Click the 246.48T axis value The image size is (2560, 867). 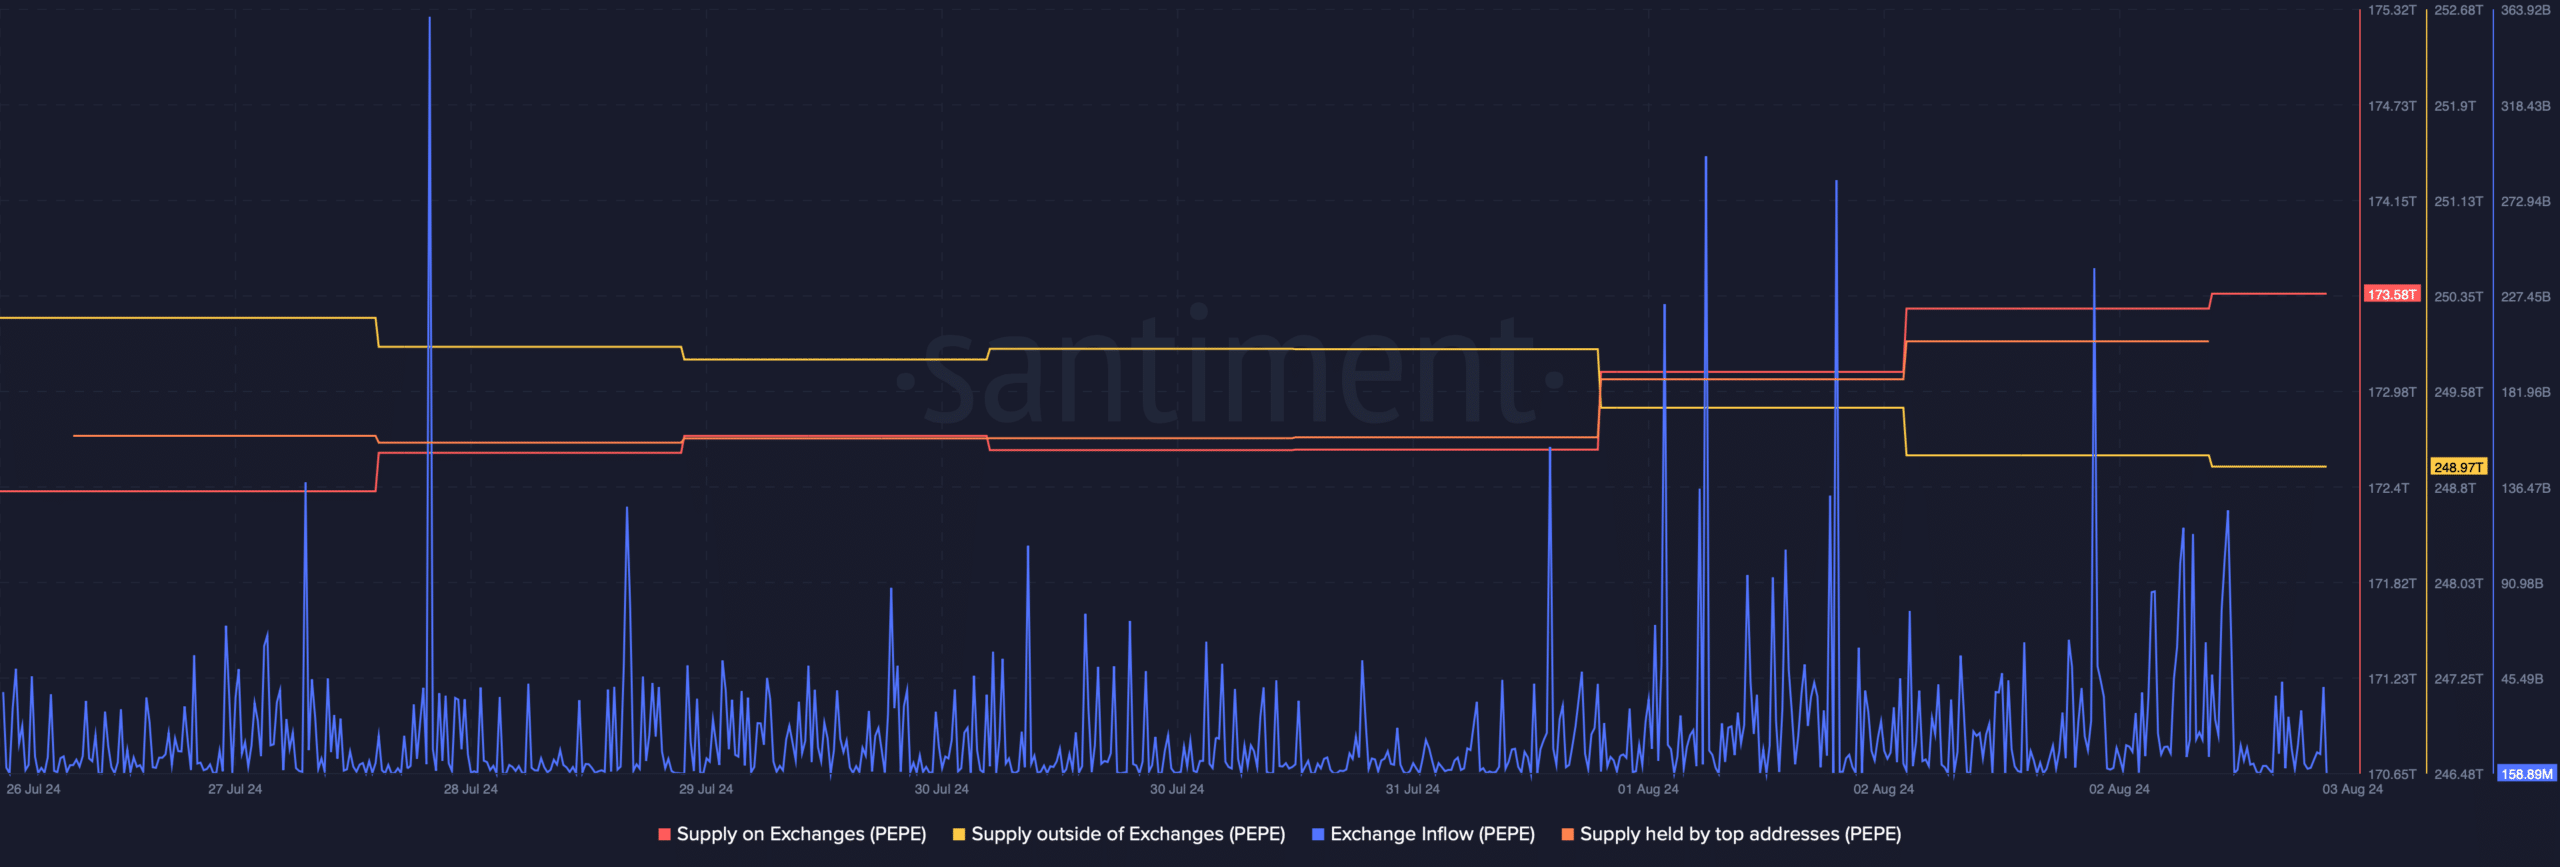point(2458,774)
